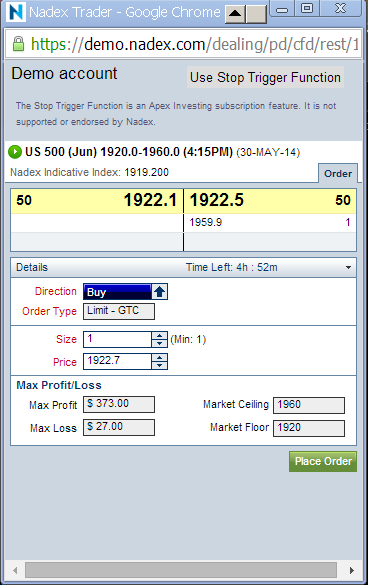Click the horizontal scrollbar track

coord(181,570)
